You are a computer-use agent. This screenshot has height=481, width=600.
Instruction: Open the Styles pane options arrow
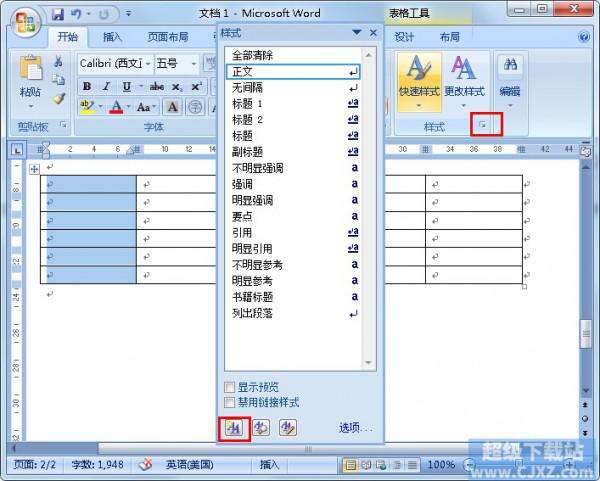357,33
